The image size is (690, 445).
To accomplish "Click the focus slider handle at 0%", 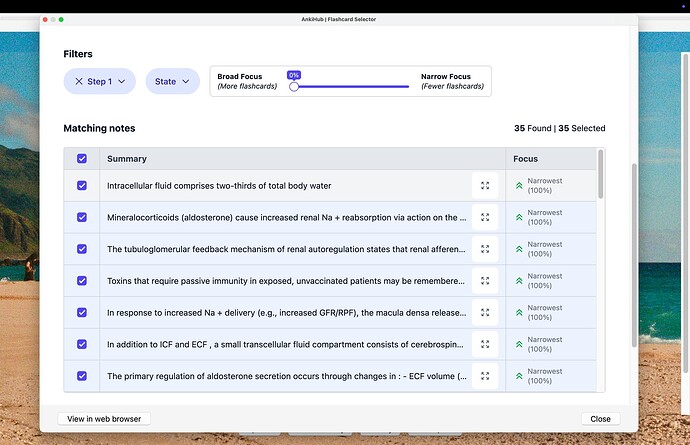I will pyautogui.click(x=294, y=87).
